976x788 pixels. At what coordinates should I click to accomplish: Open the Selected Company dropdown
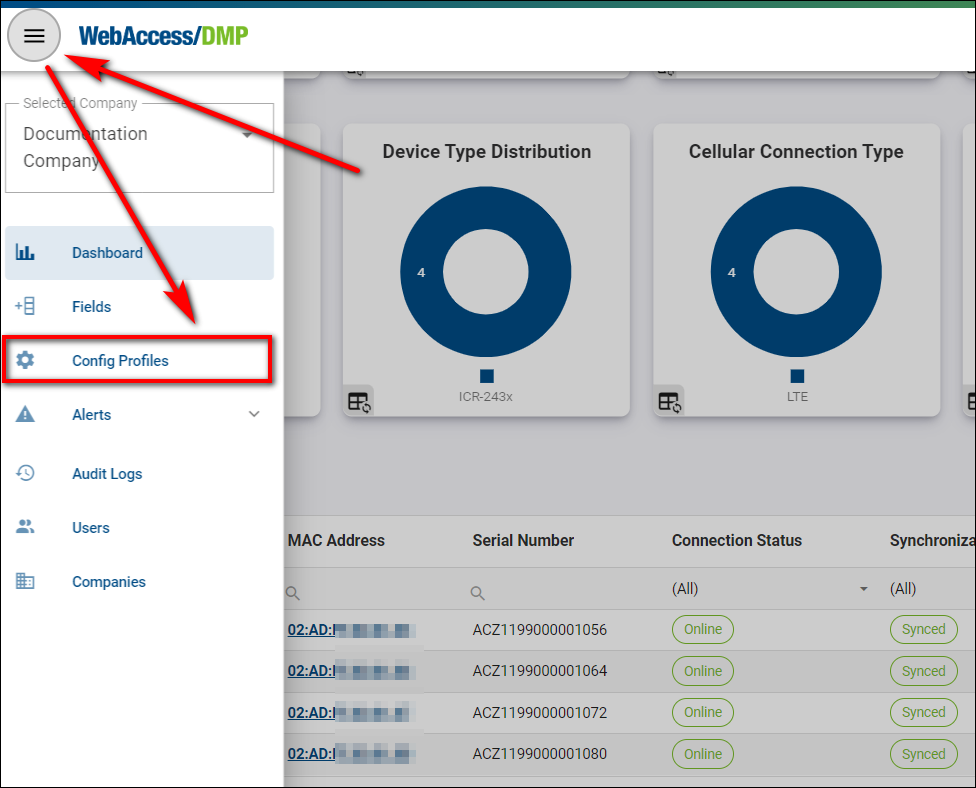pos(247,135)
